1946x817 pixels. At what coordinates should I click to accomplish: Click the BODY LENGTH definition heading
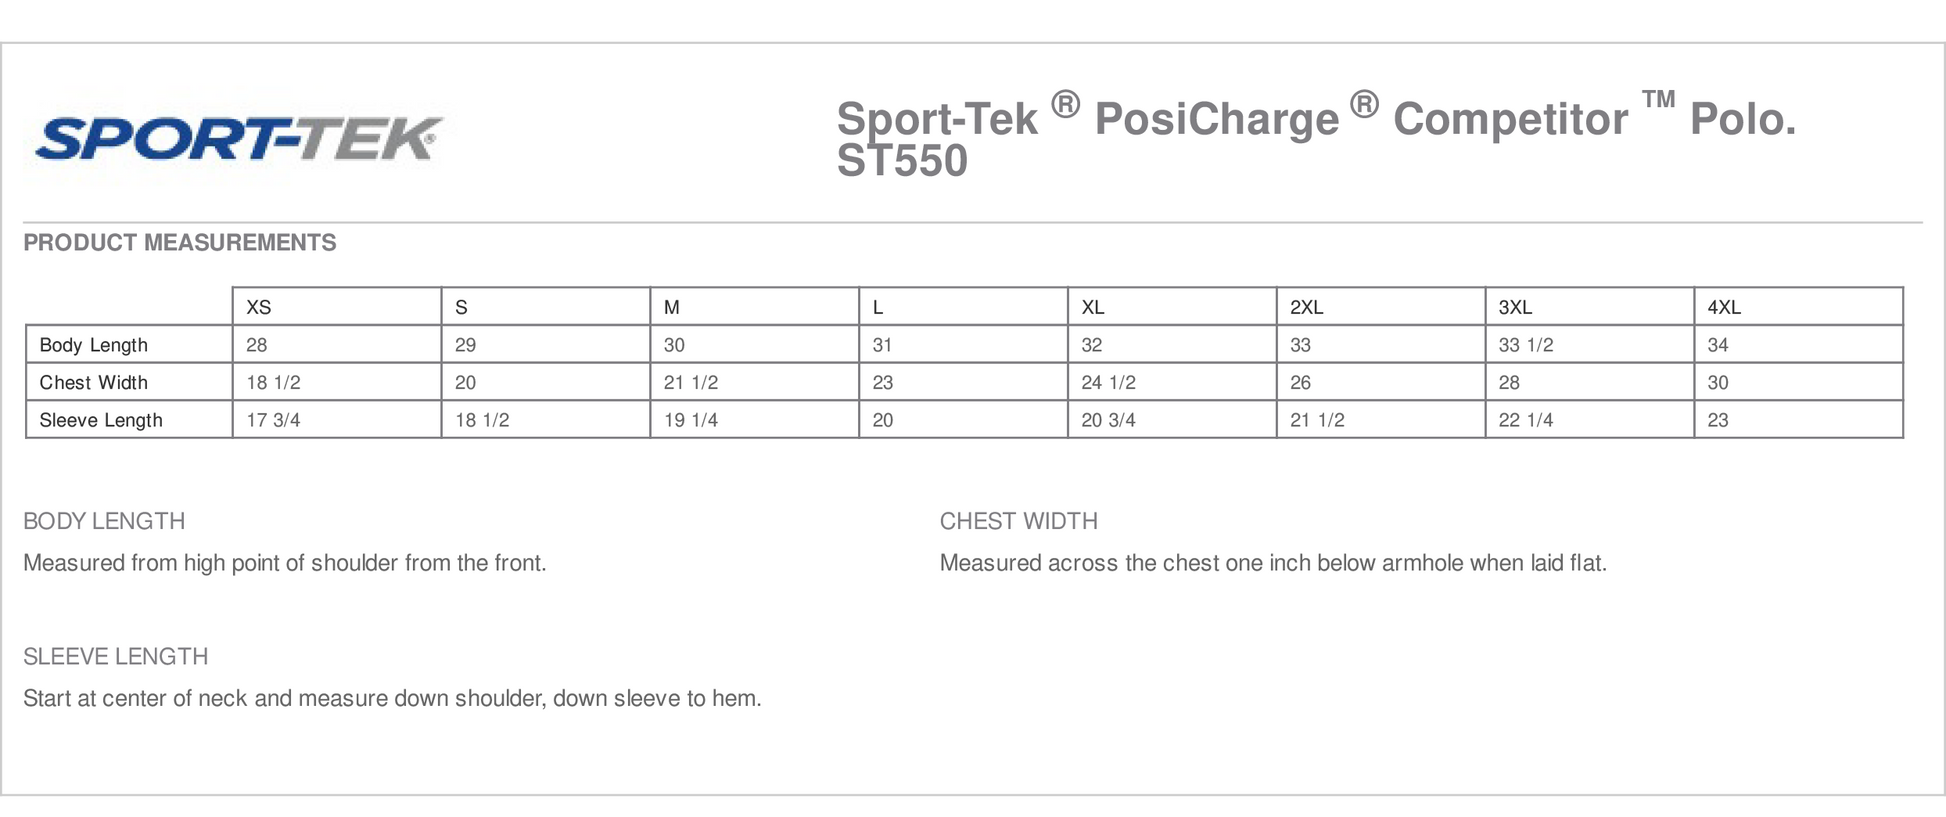[104, 521]
